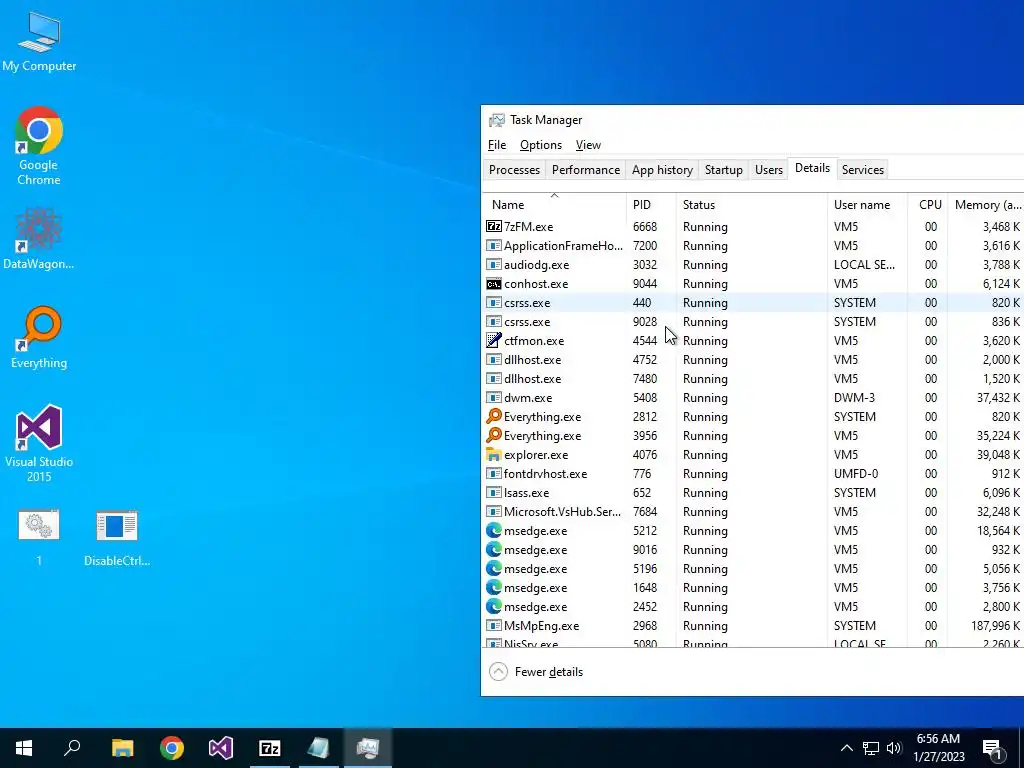1024x768 pixels.
Task: Select csrss.exe with PID 440
Action: point(754,302)
